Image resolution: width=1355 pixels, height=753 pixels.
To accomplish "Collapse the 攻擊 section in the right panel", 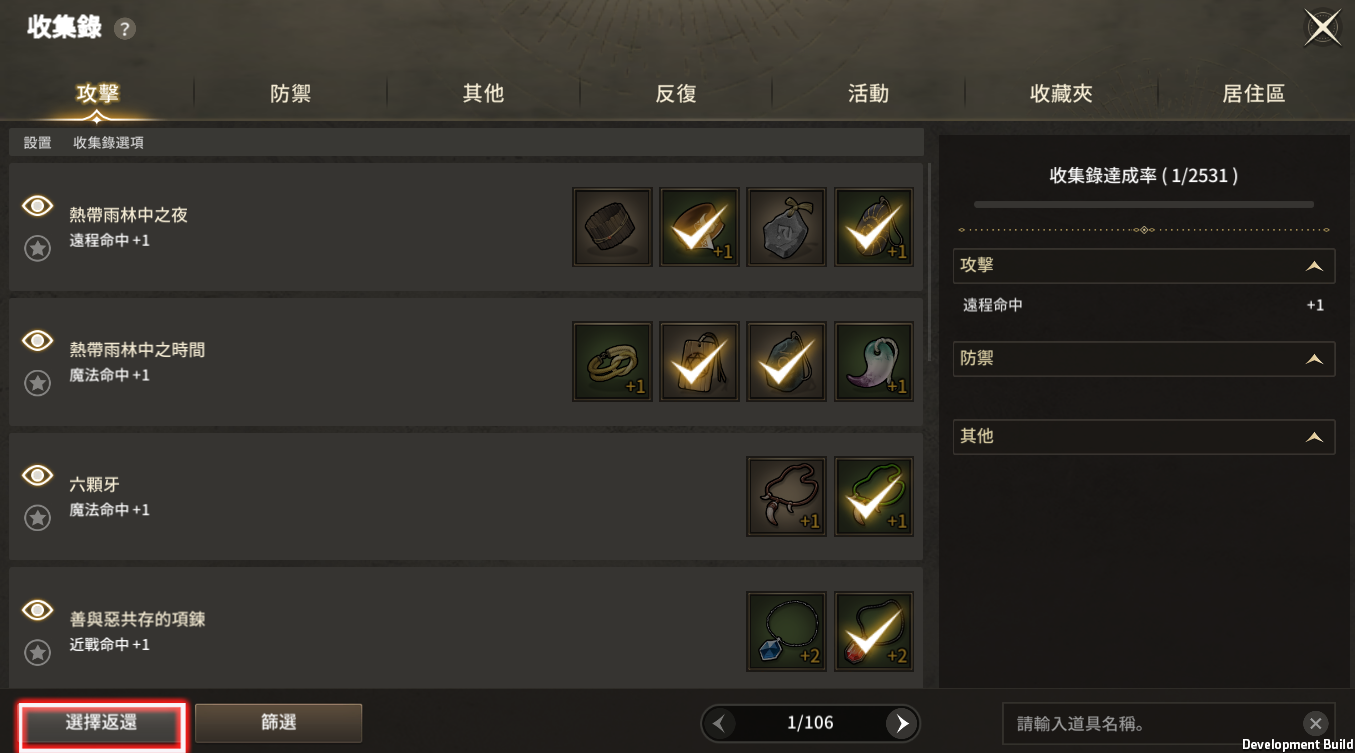I will (x=1315, y=266).
